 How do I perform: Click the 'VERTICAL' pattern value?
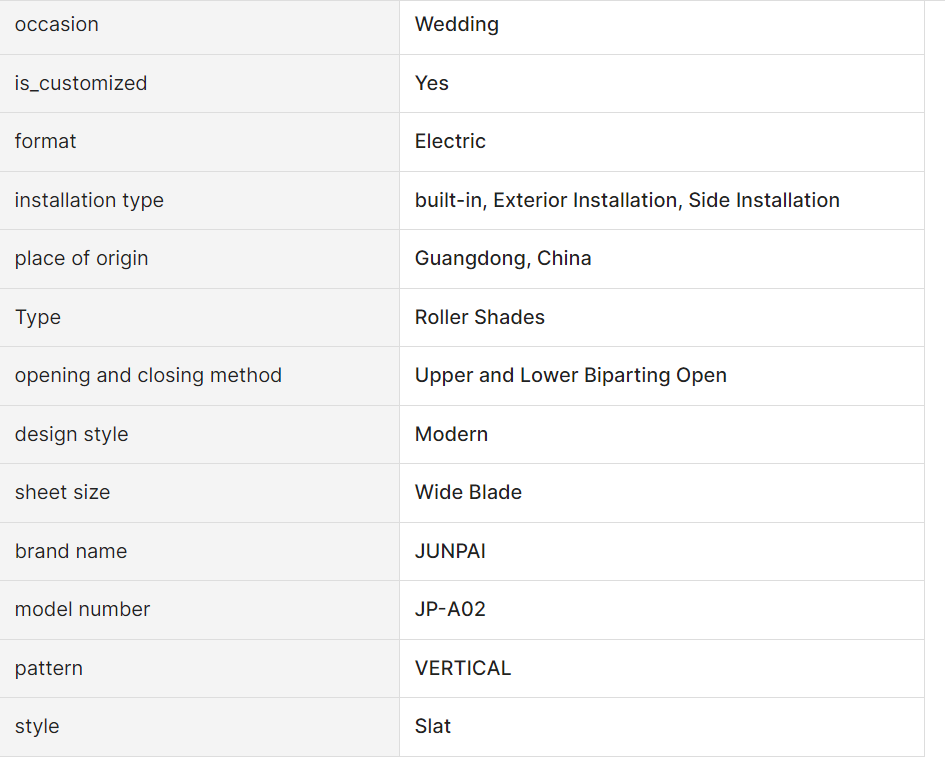[462, 668]
